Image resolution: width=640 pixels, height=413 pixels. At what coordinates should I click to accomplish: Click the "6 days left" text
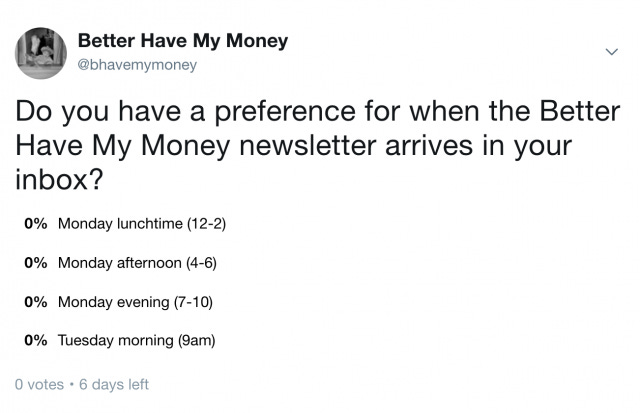pos(113,384)
